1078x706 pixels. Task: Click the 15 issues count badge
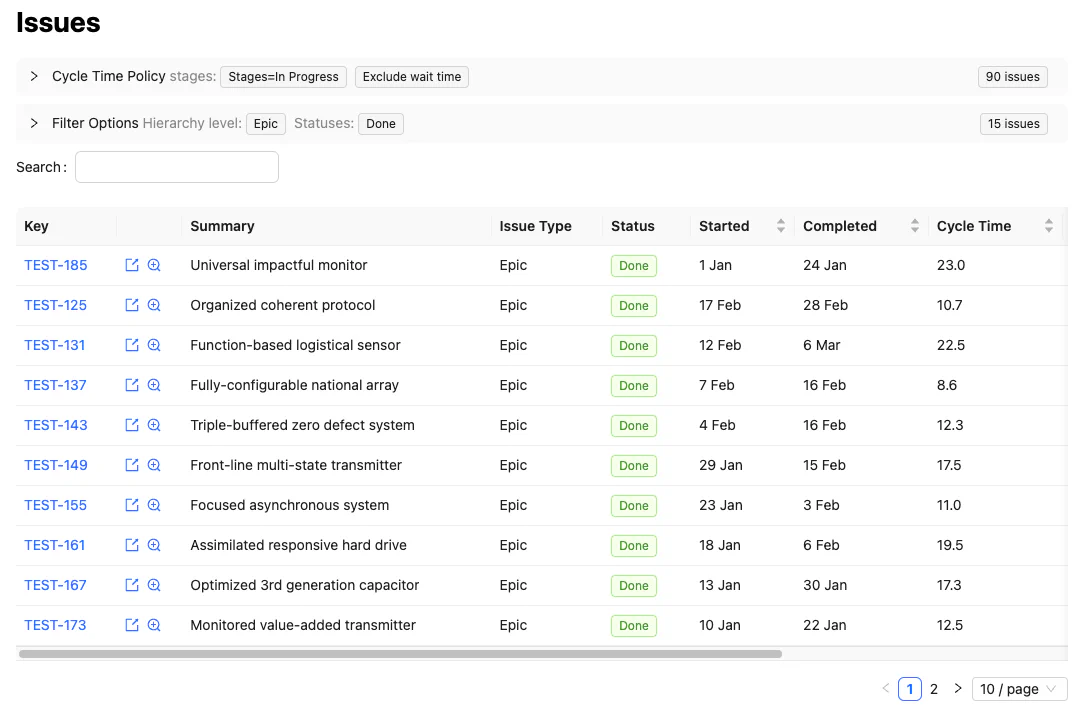1013,124
